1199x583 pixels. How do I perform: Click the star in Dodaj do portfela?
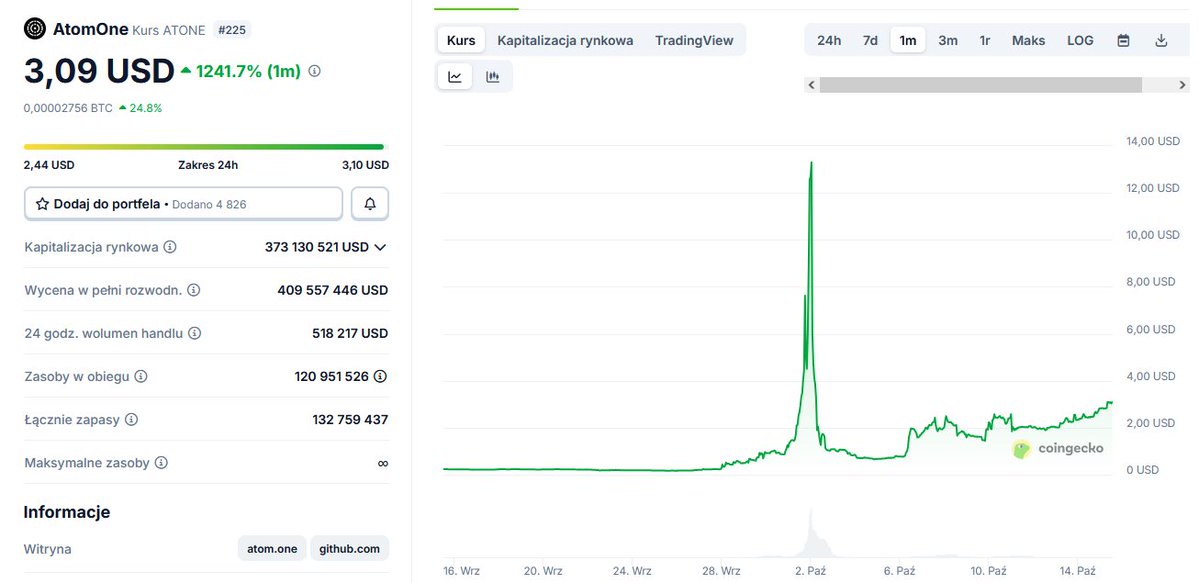point(43,204)
